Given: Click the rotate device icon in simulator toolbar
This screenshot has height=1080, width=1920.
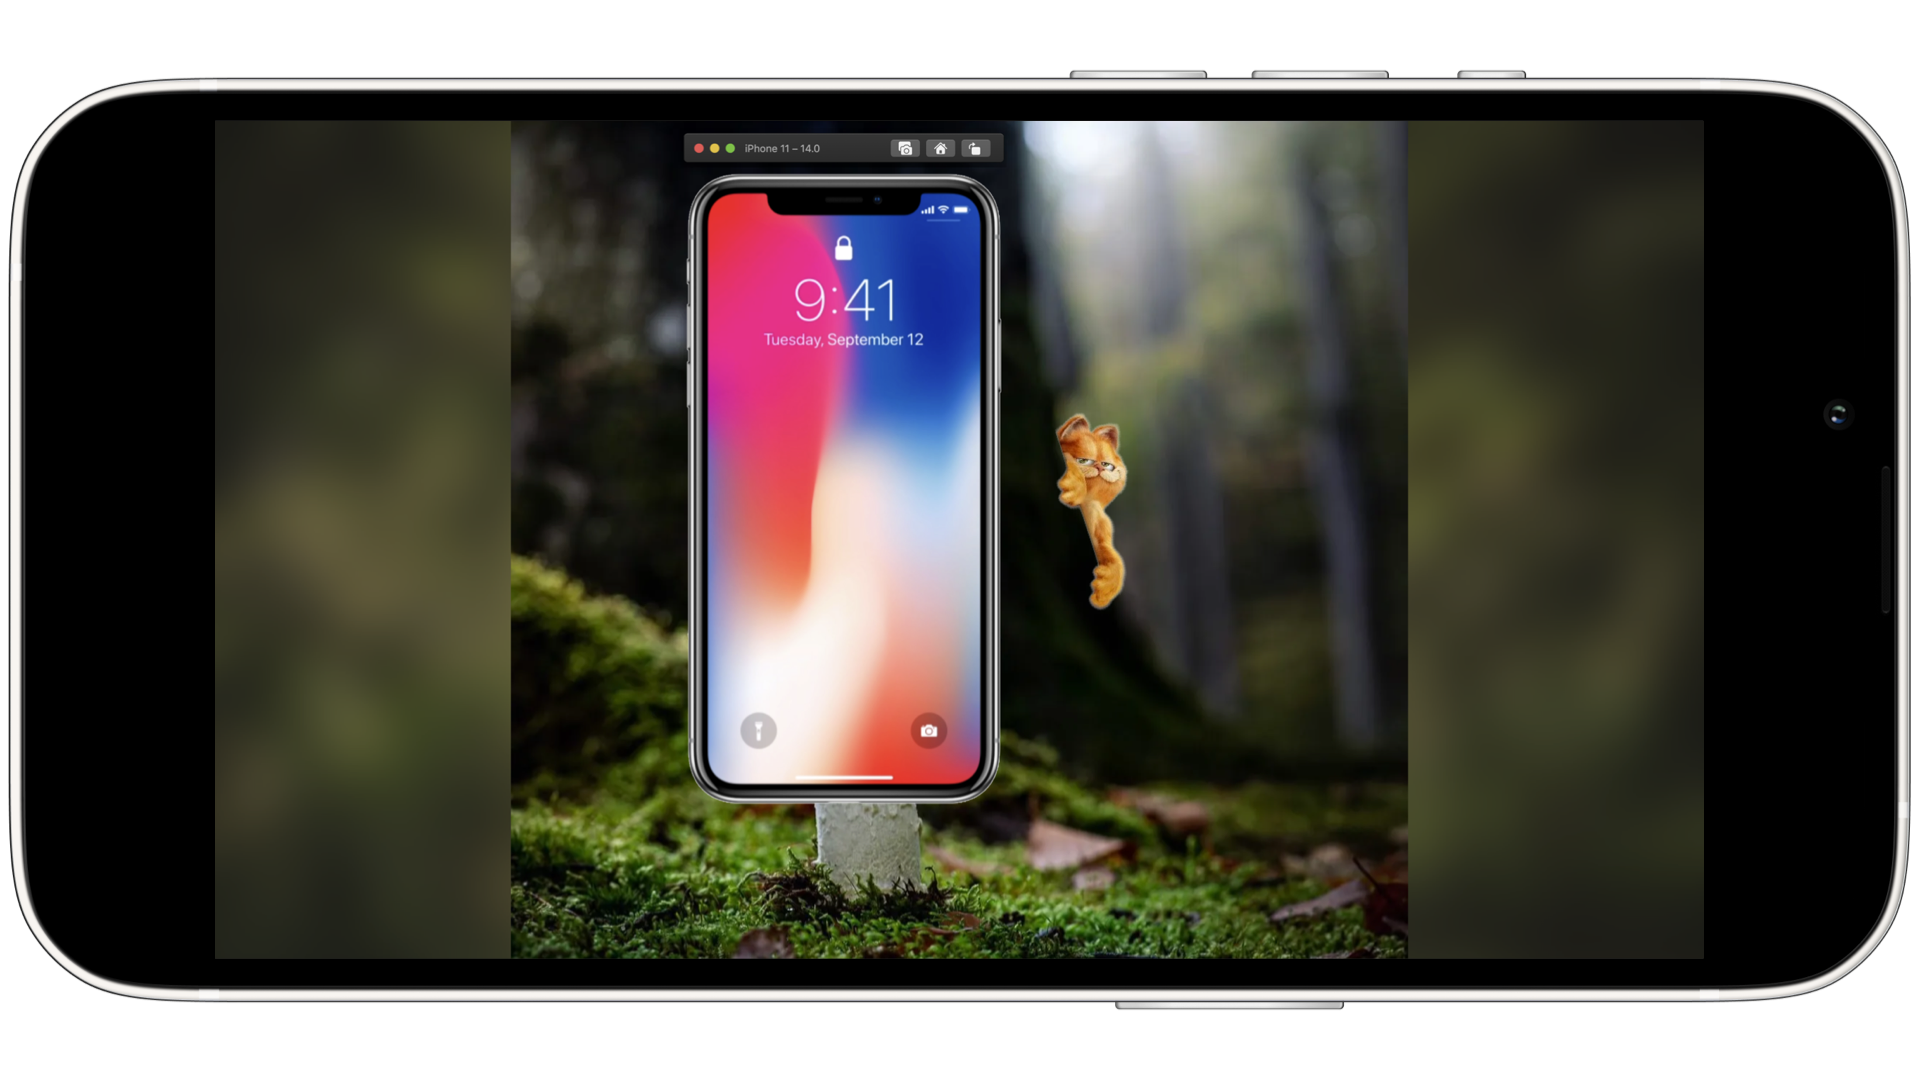Looking at the screenshot, I should pyautogui.click(x=978, y=148).
